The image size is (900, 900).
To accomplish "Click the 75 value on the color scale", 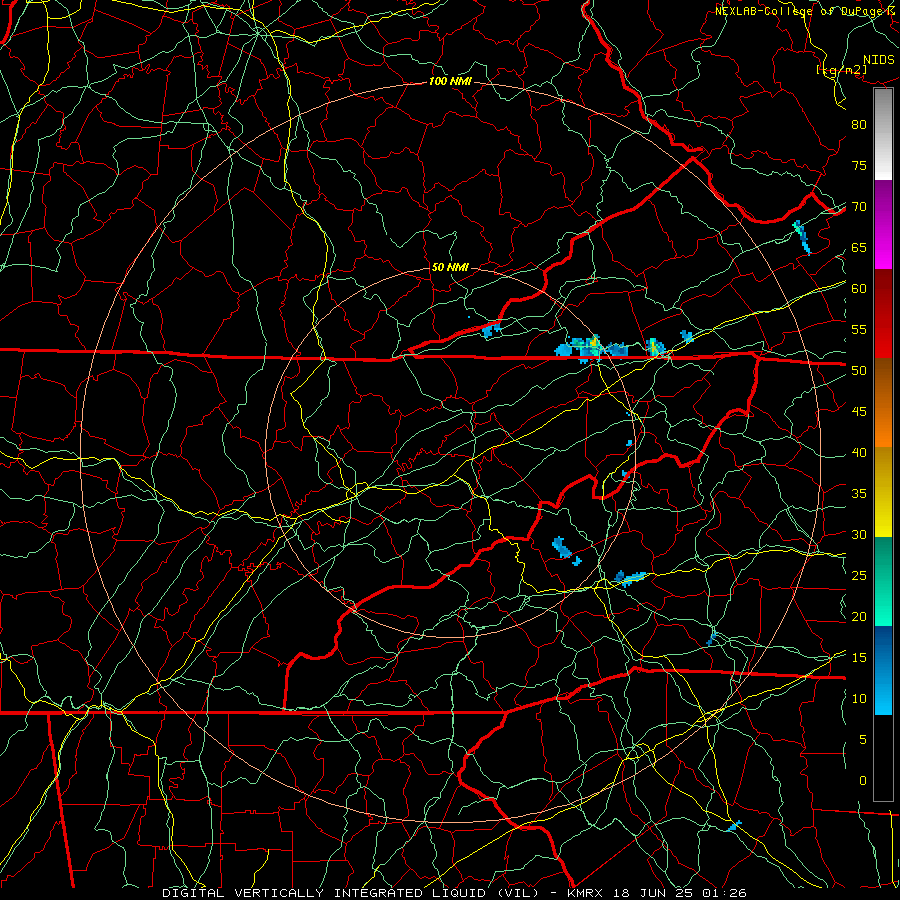I will [x=859, y=166].
